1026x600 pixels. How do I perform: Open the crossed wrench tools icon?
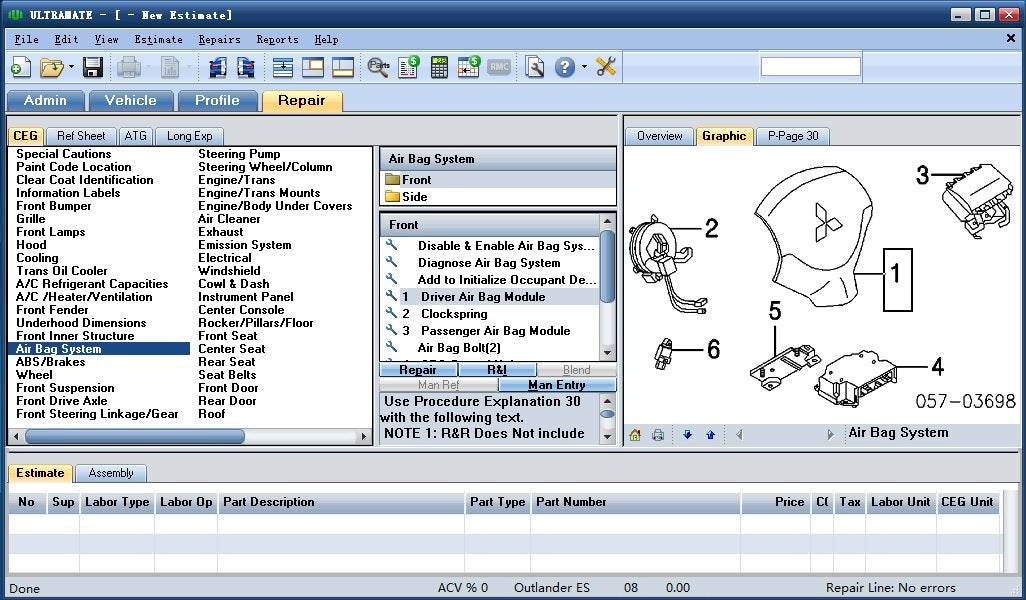(x=606, y=67)
